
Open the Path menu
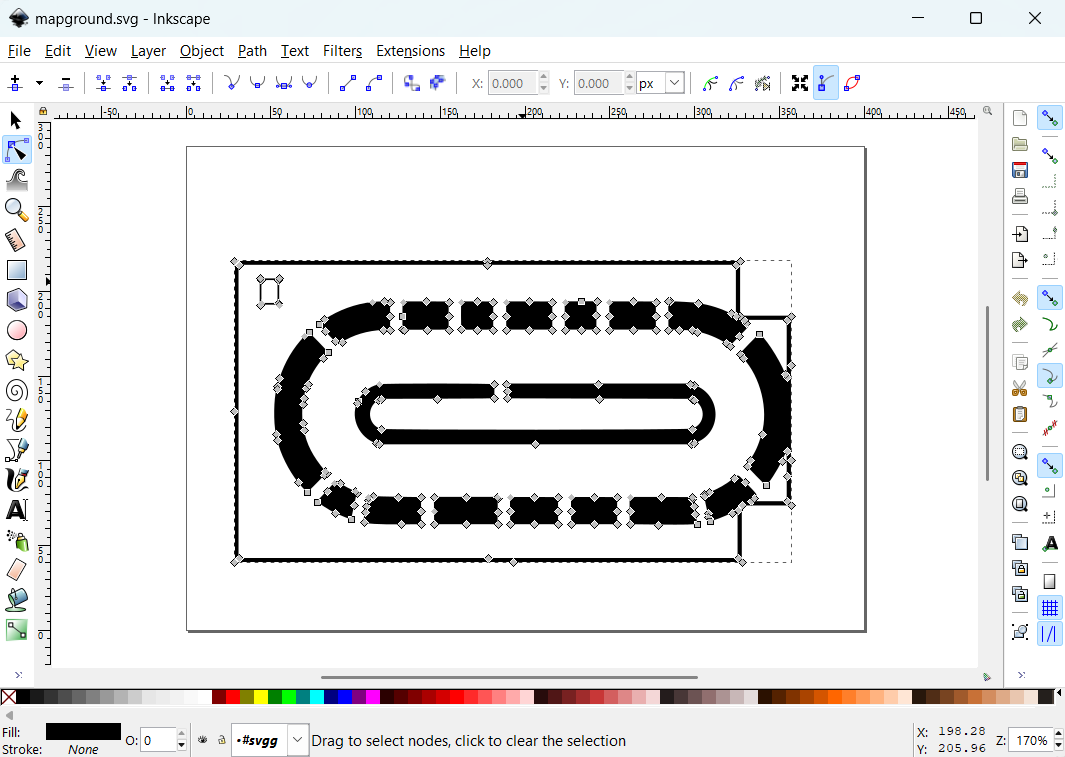click(252, 51)
